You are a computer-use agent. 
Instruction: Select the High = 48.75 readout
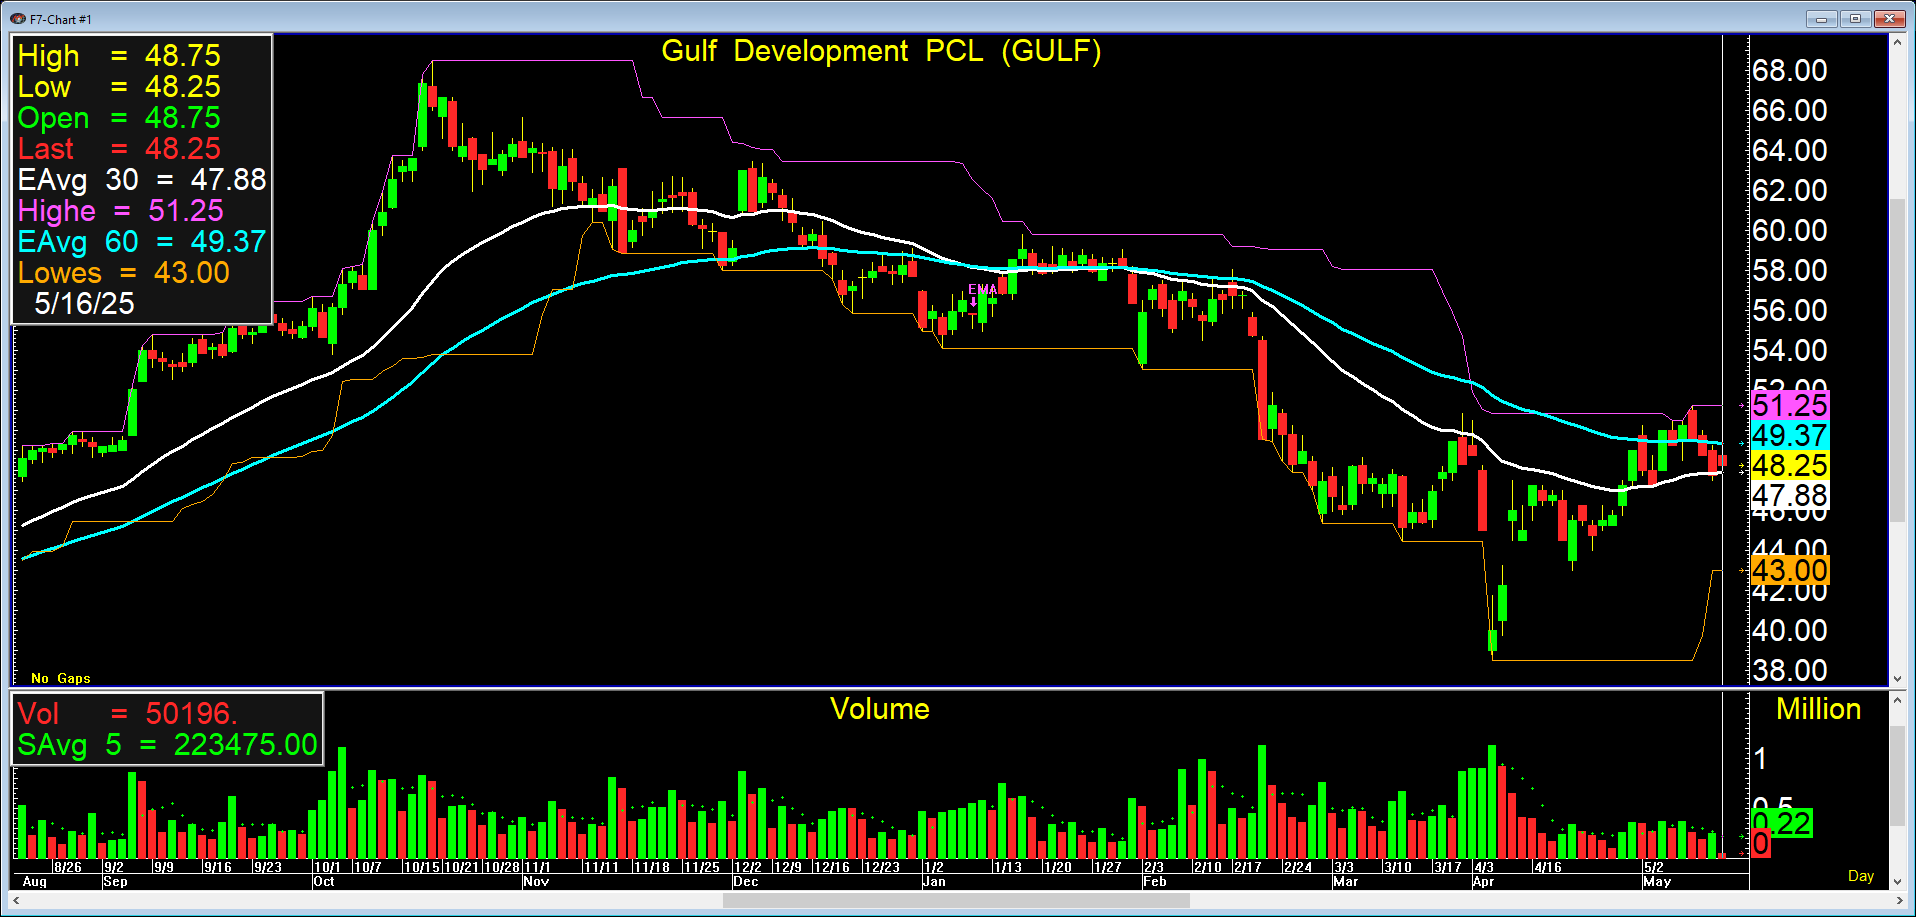(119, 55)
